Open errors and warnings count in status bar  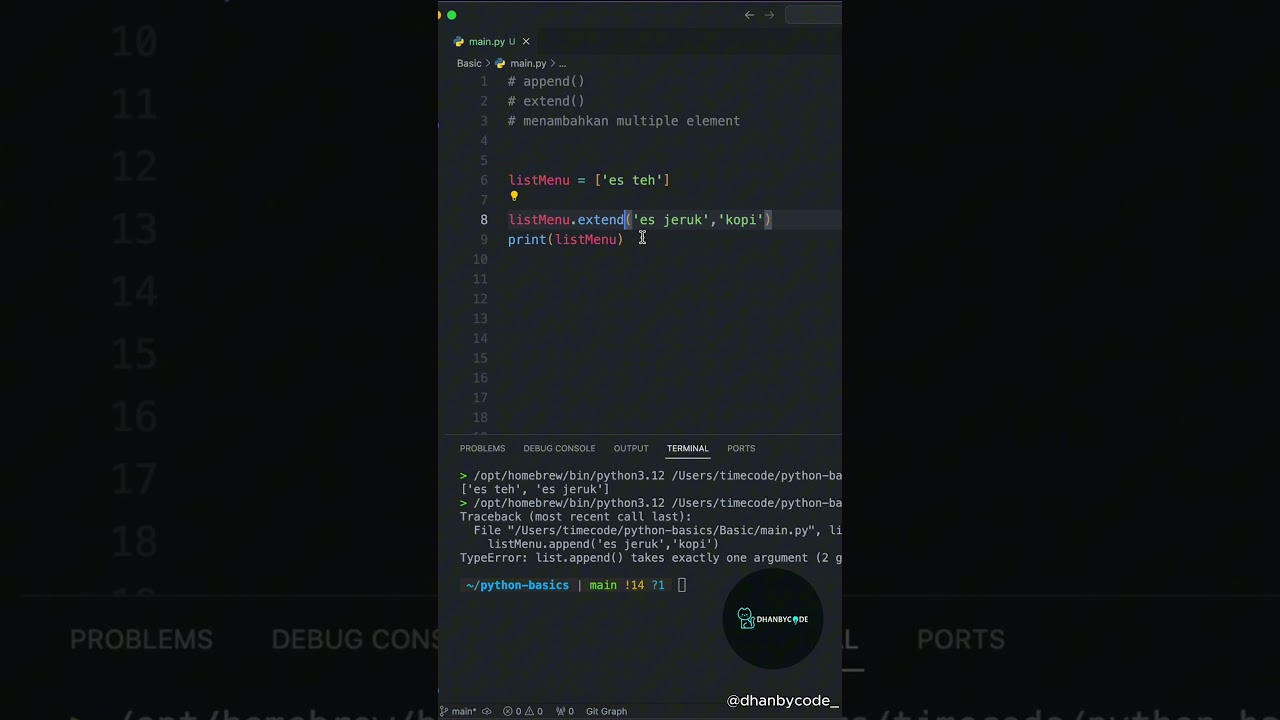coord(523,711)
